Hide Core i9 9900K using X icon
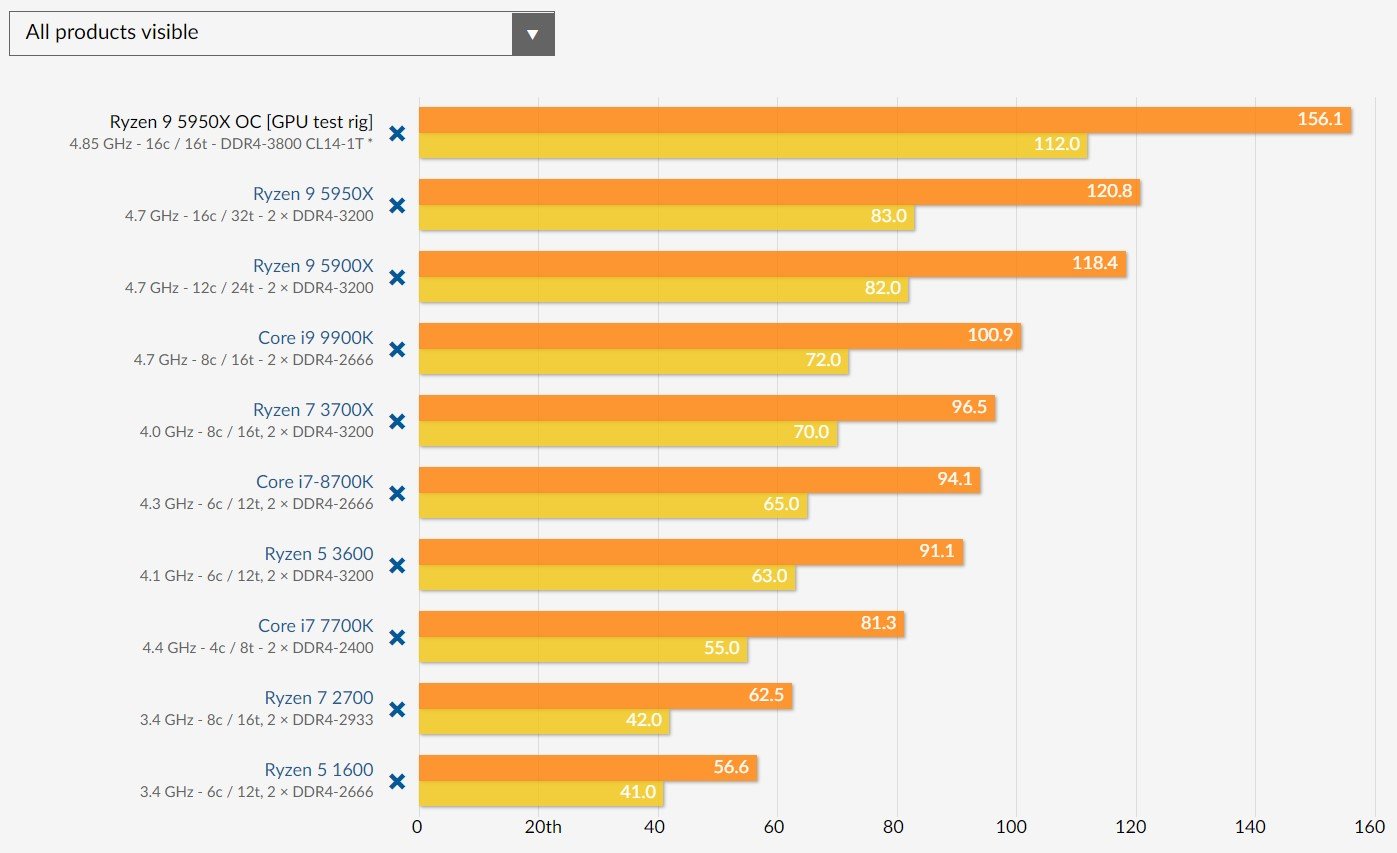Screen dimensions: 1397x853 397,349
